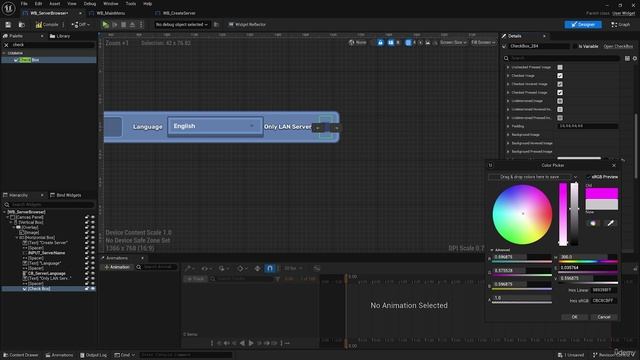Click the CheckBox_204 name field
The height and width of the screenshot is (360, 640).
(539, 47)
